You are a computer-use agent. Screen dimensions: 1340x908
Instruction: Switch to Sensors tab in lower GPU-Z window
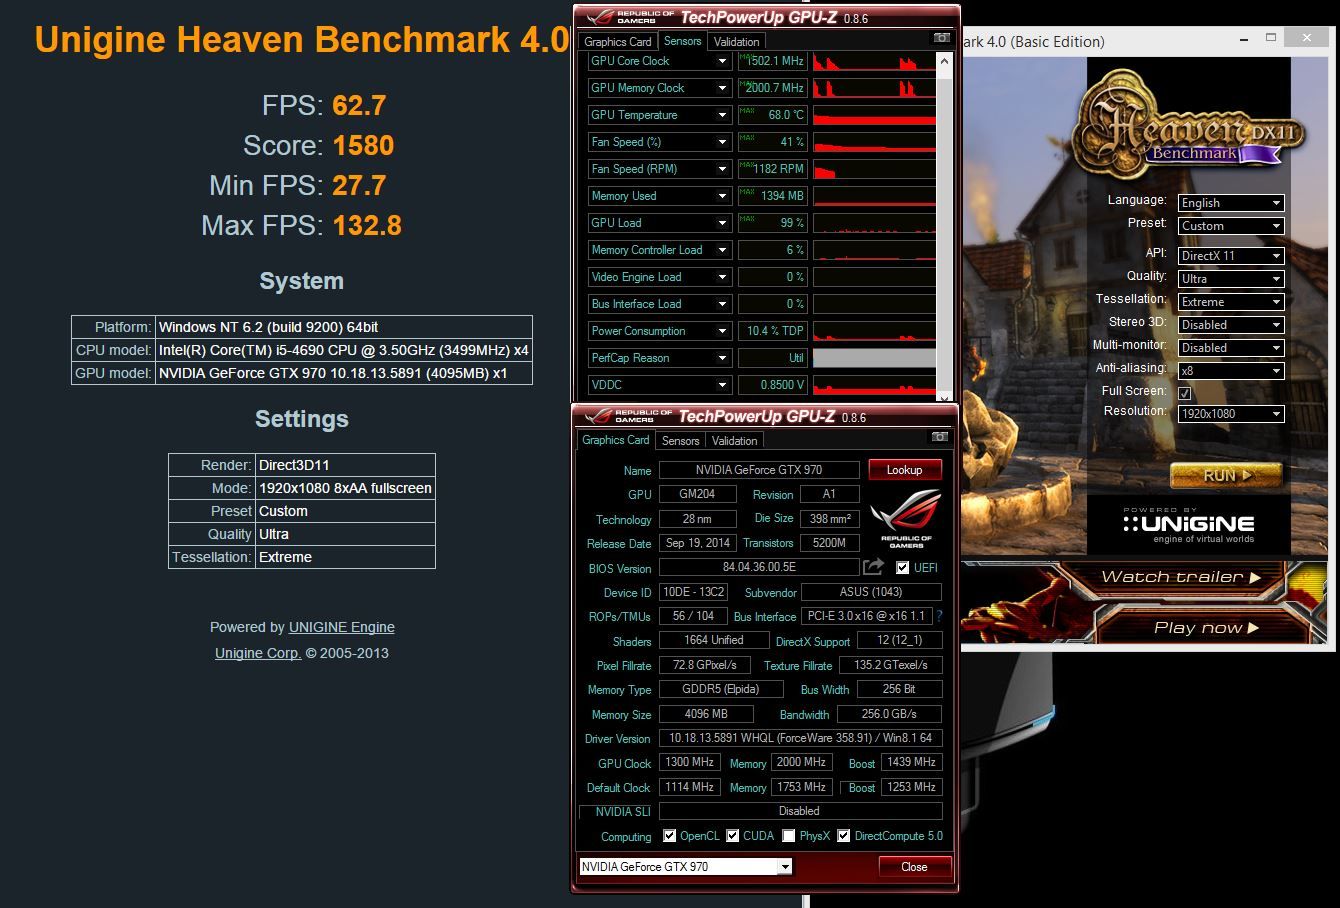(x=680, y=441)
